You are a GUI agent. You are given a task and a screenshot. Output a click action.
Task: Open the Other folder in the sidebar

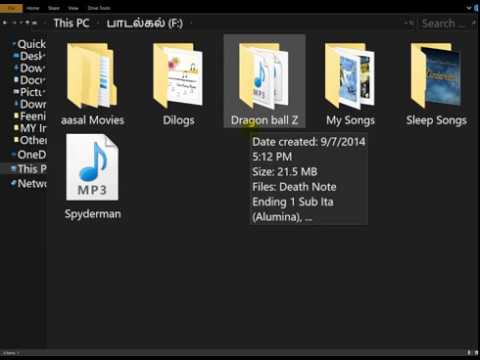click(30, 140)
